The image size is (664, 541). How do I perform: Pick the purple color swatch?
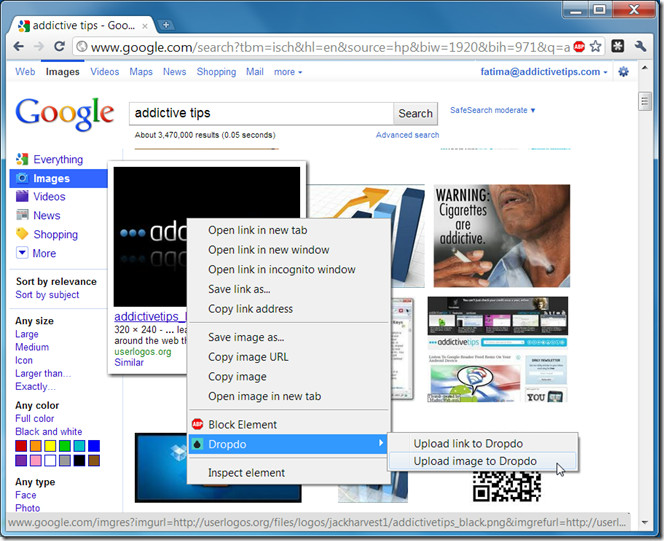[21, 460]
